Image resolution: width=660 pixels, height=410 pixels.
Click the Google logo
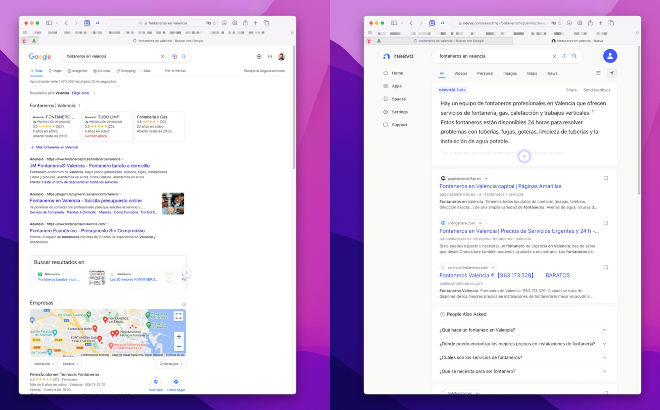(40, 57)
